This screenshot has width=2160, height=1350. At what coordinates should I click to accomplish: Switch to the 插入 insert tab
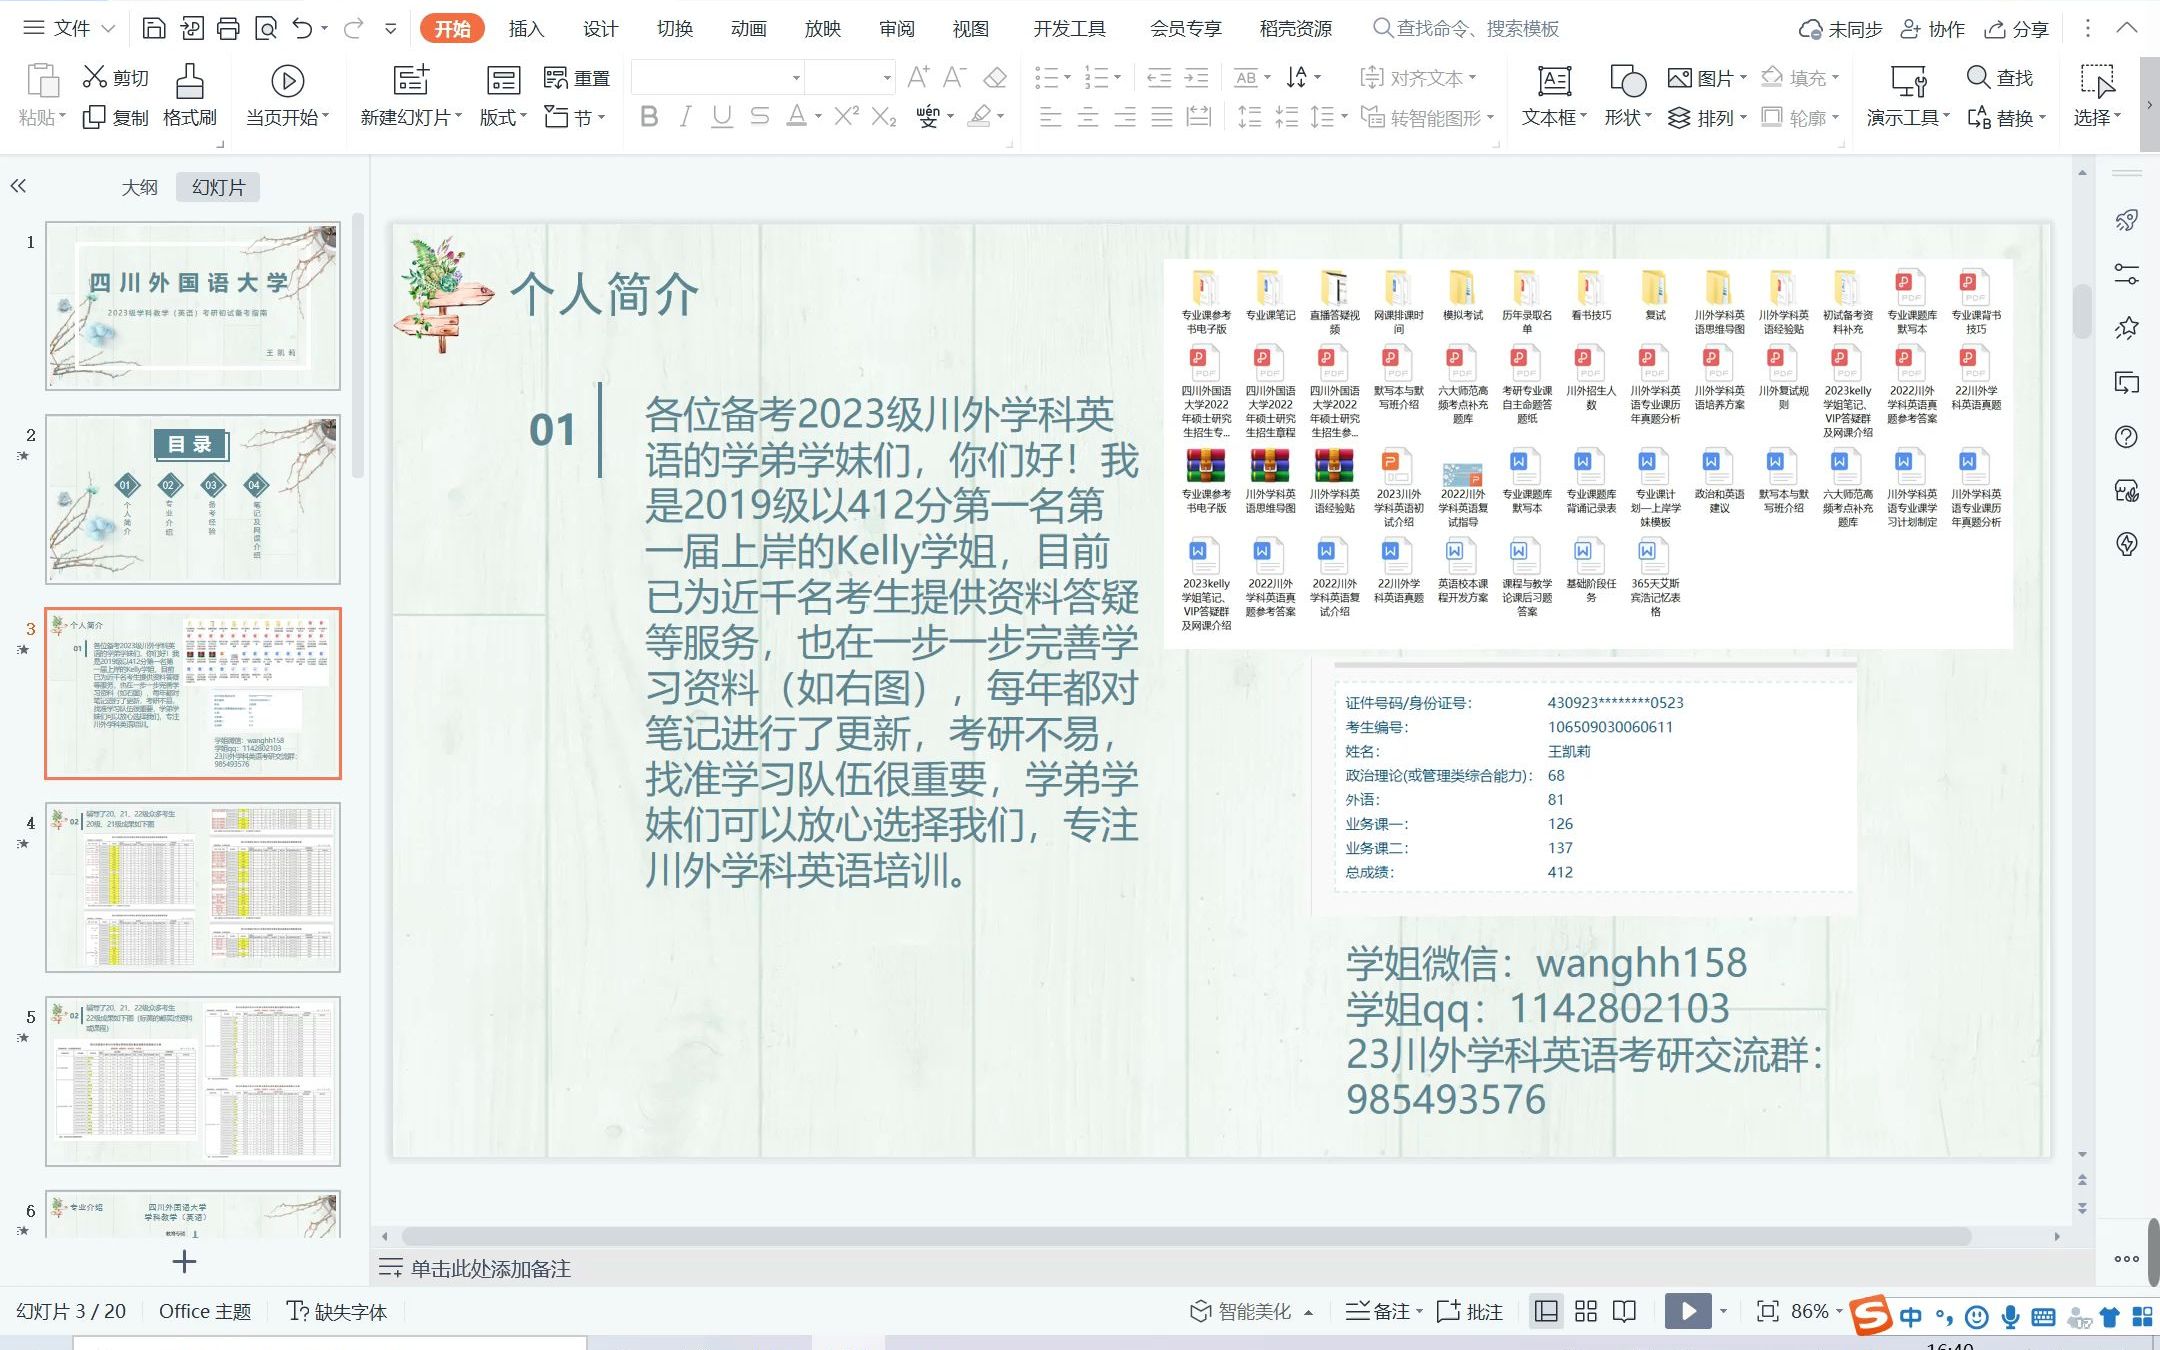[x=526, y=28]
